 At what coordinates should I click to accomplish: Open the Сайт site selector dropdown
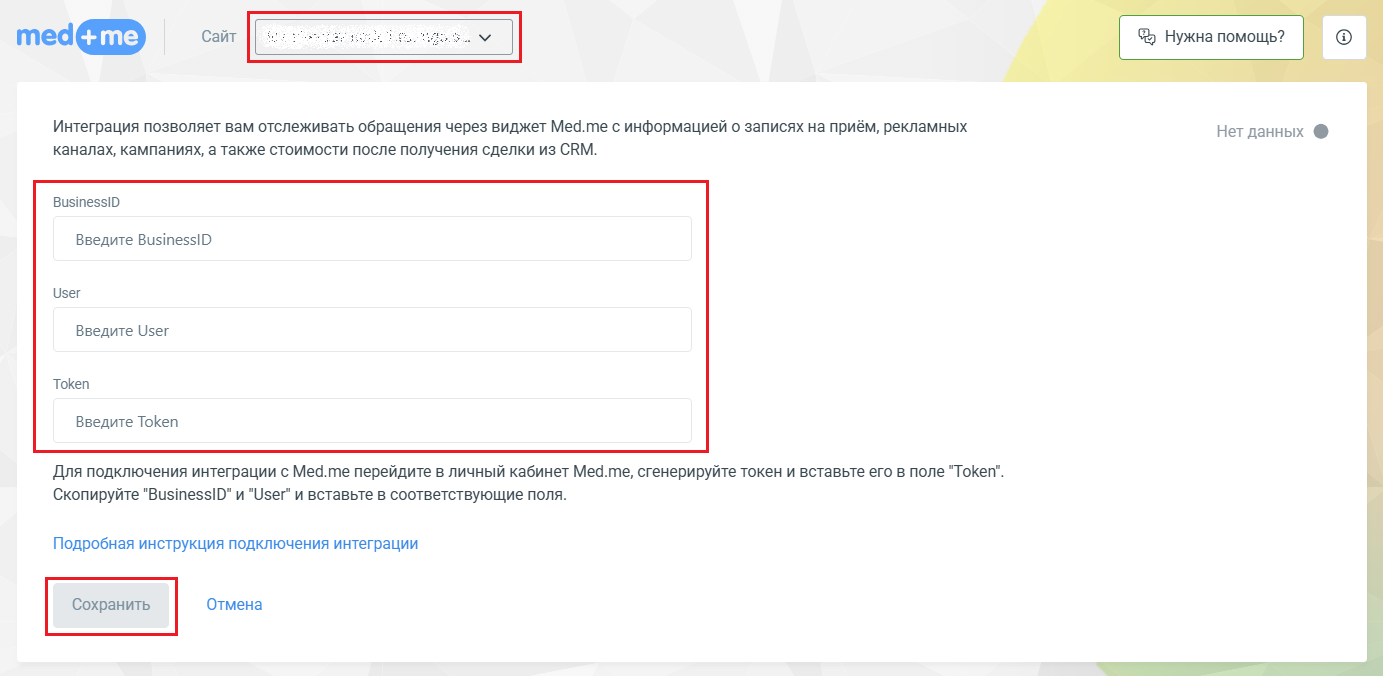tap(383, 37)
